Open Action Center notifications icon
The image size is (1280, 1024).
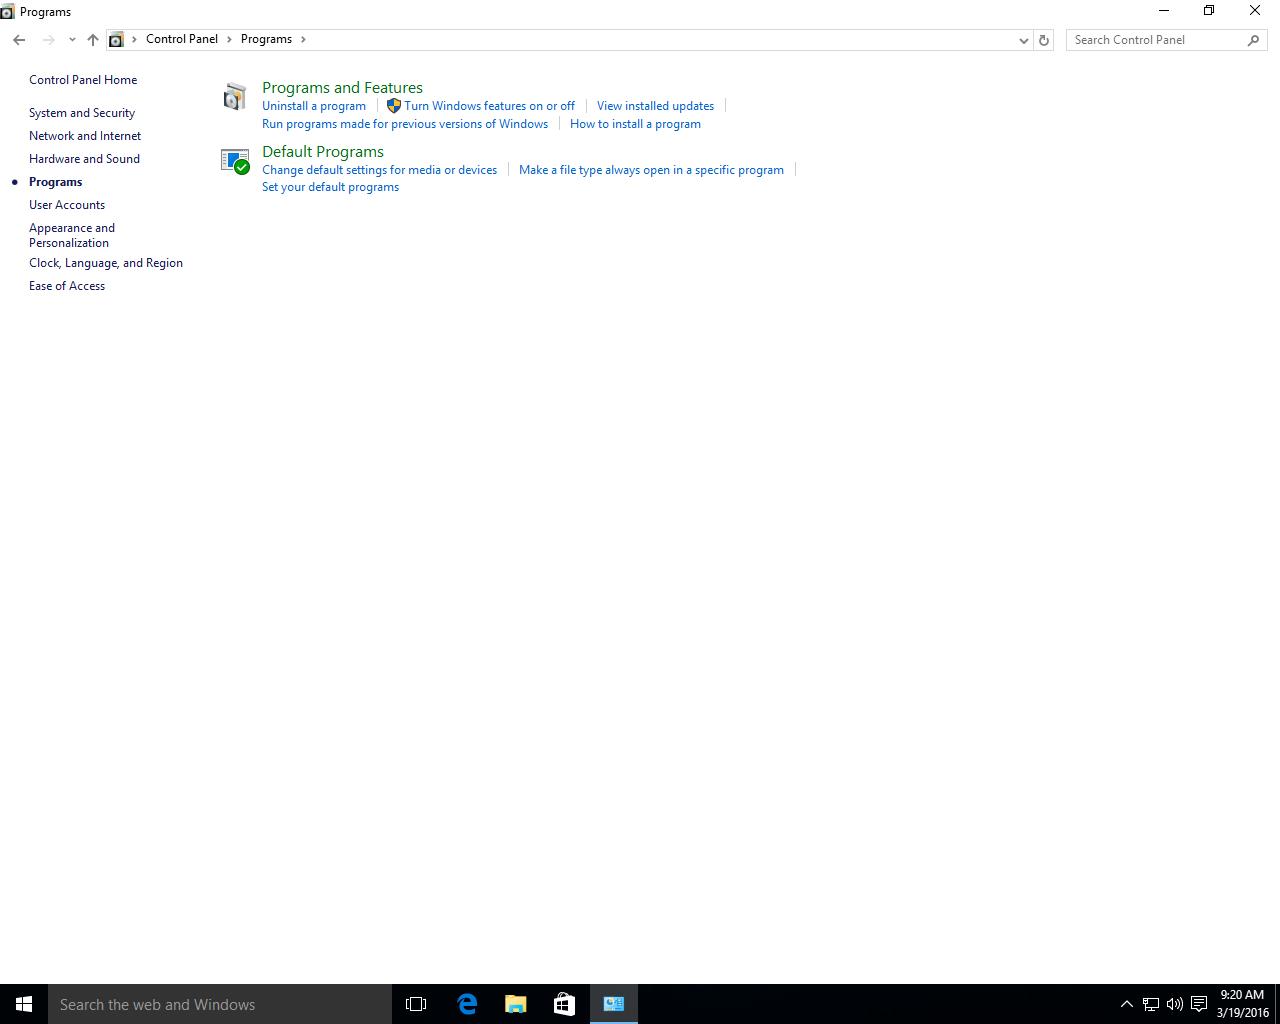click(x=1198, y=1004)
